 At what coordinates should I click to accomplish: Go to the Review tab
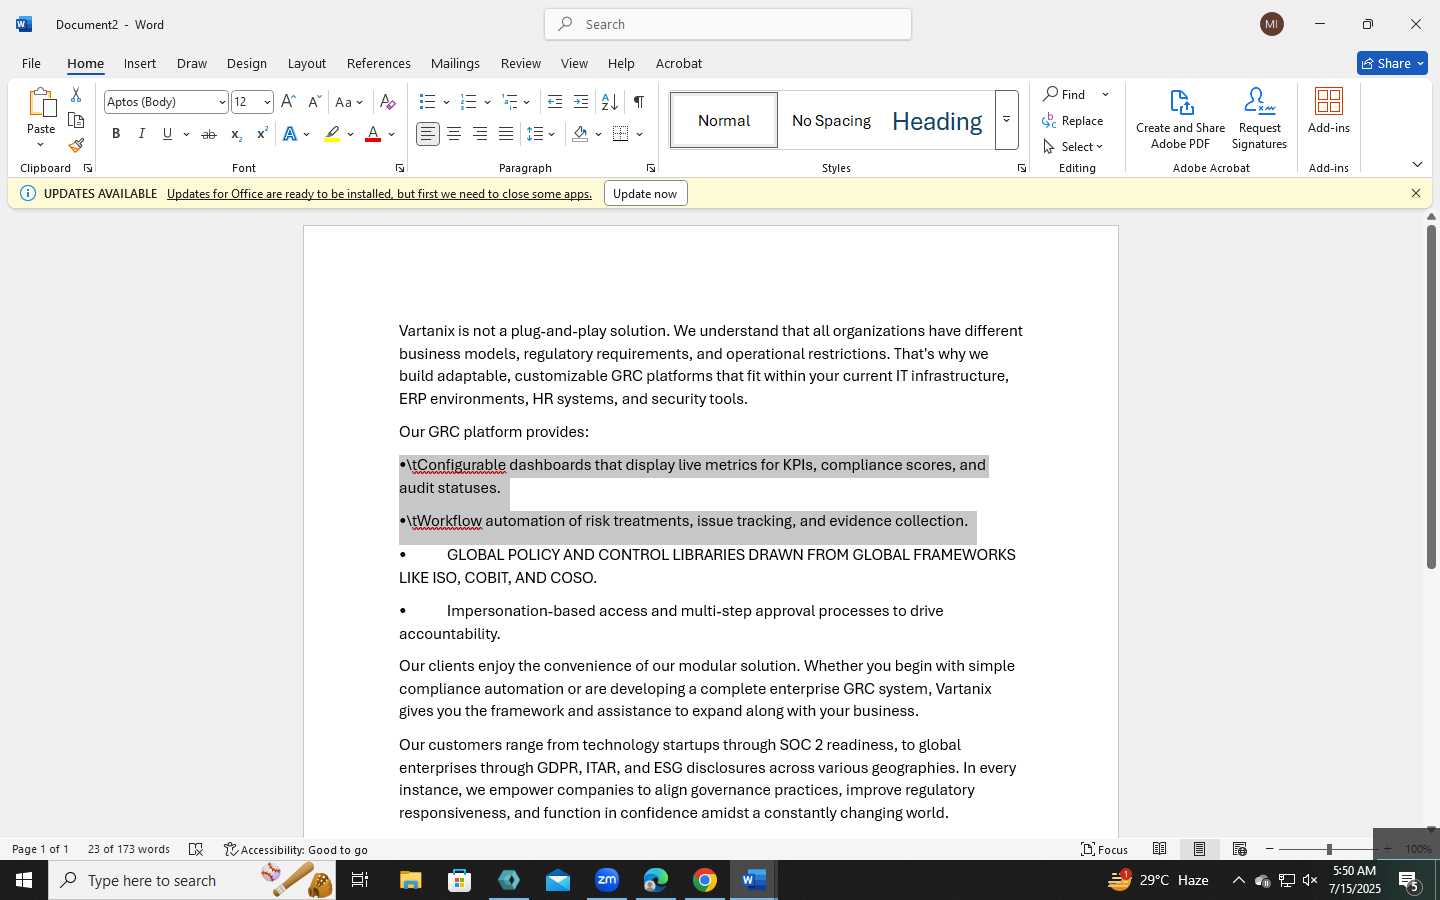[521, 63]
